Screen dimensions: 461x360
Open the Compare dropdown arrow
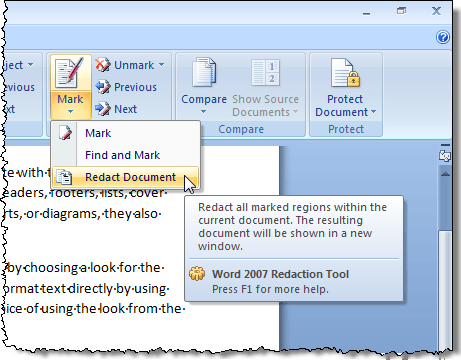click(x=203, y=112)
